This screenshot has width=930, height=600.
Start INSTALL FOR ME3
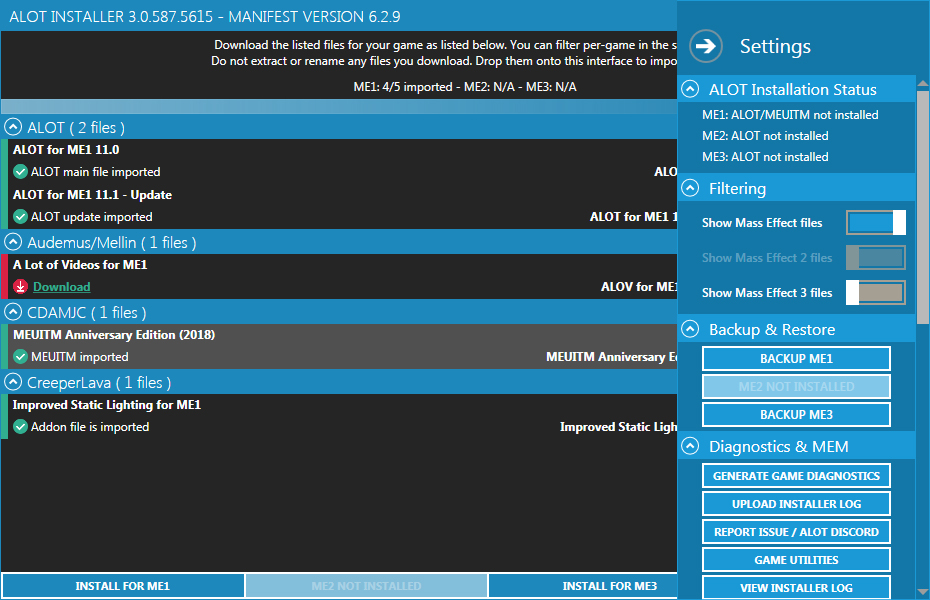coord(582,586)
